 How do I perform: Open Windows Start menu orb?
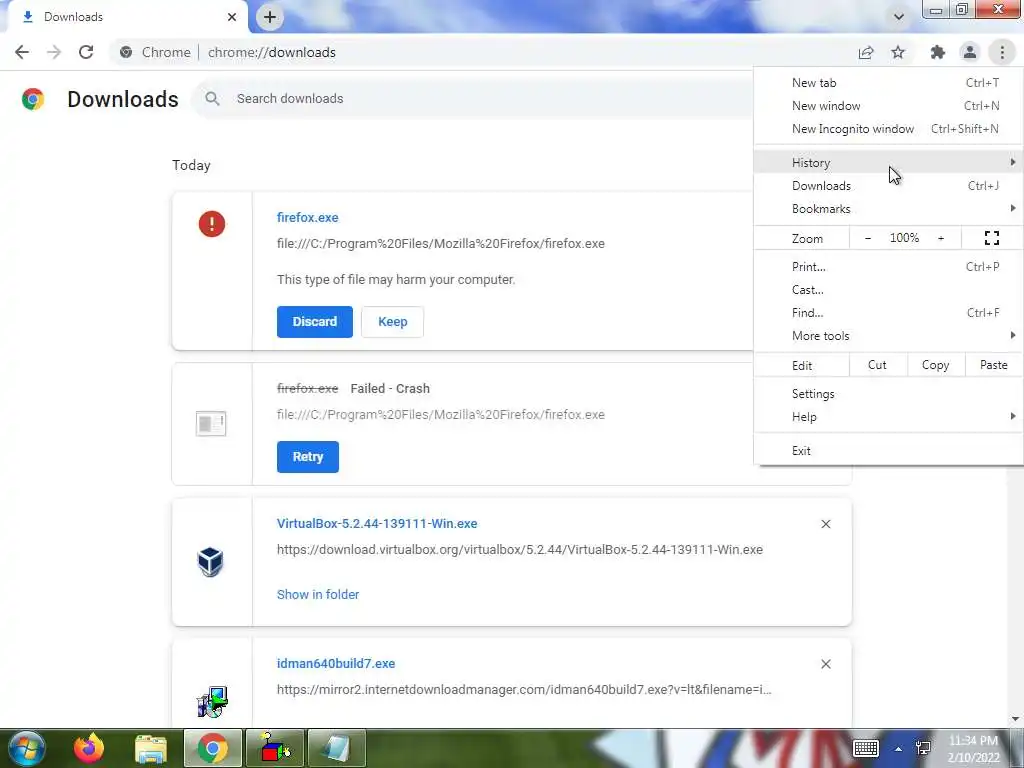pos(25,748)
